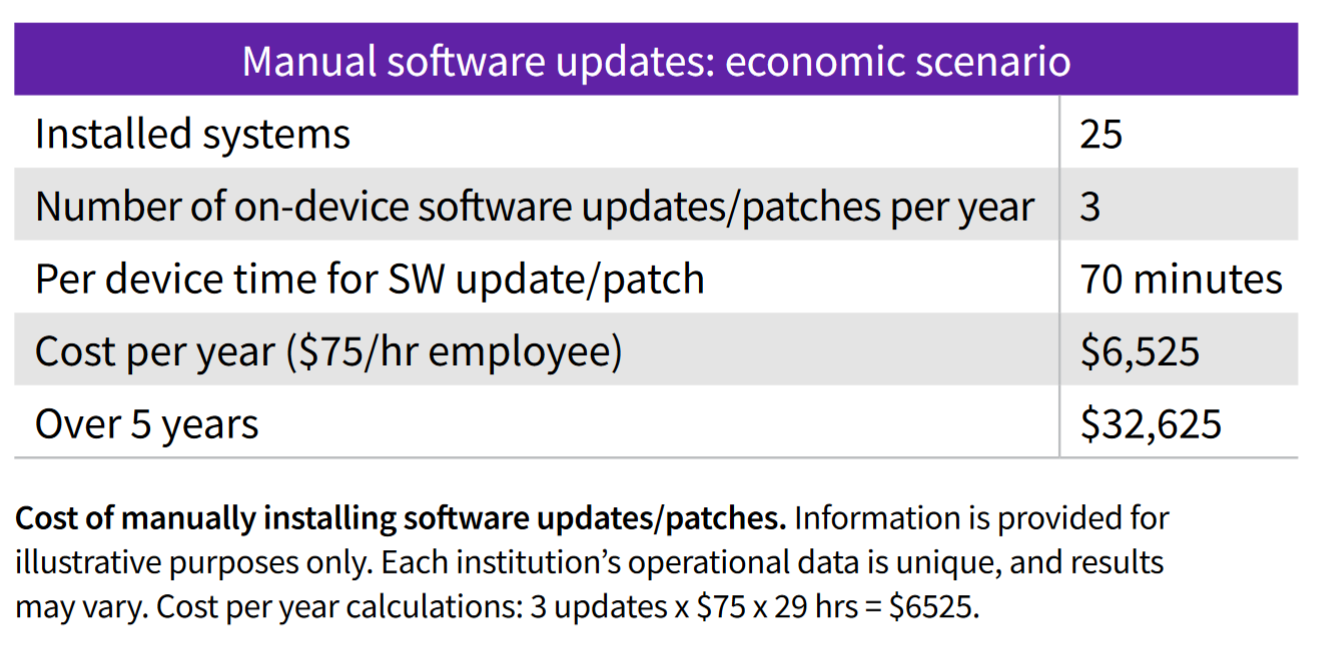Viewport: 1340px width, 647px height.
Task: Select the $6,525 cost value
Action: (x=1139, y=352)
